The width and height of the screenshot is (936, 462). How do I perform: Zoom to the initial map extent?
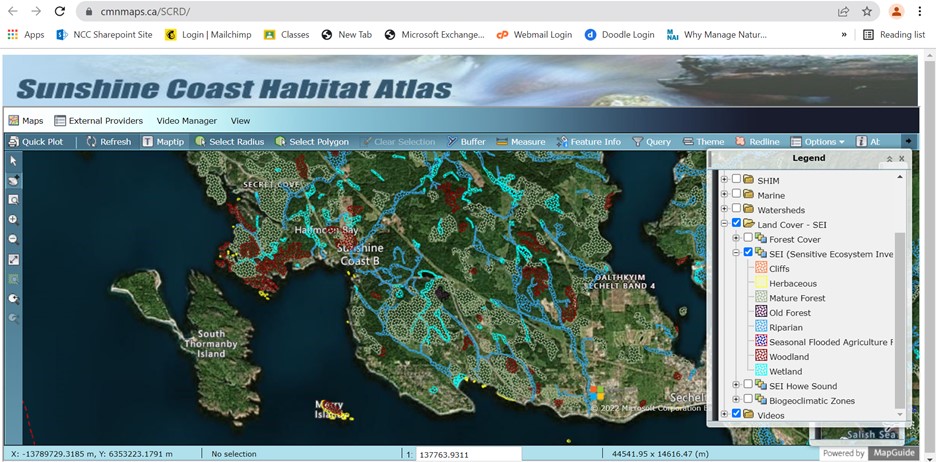tap(13, 260)
